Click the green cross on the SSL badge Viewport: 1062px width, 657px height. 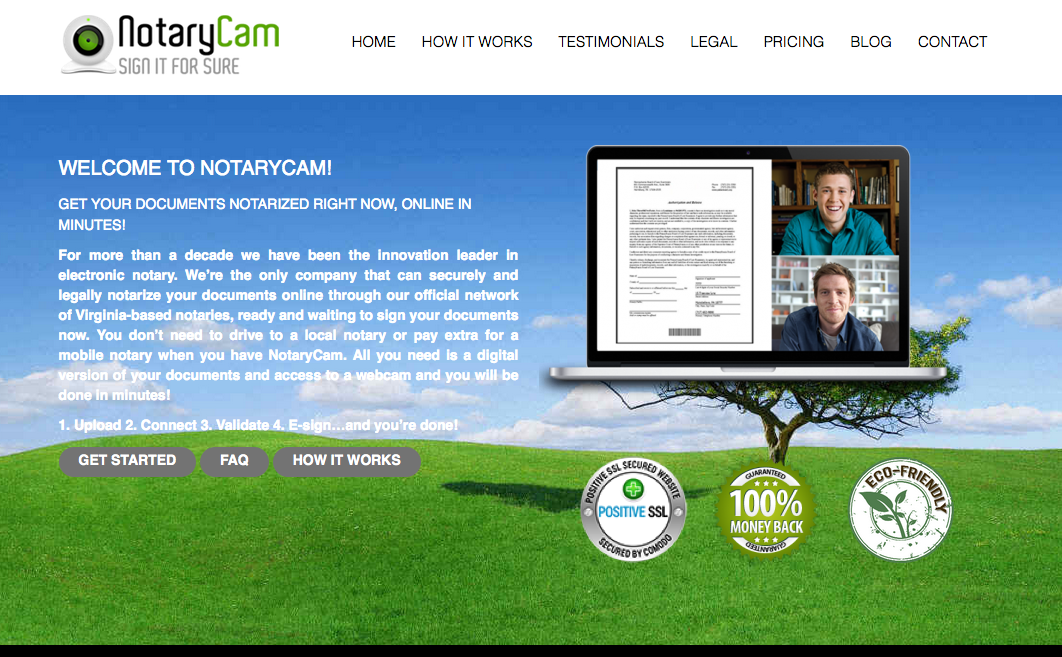point(634,490)
